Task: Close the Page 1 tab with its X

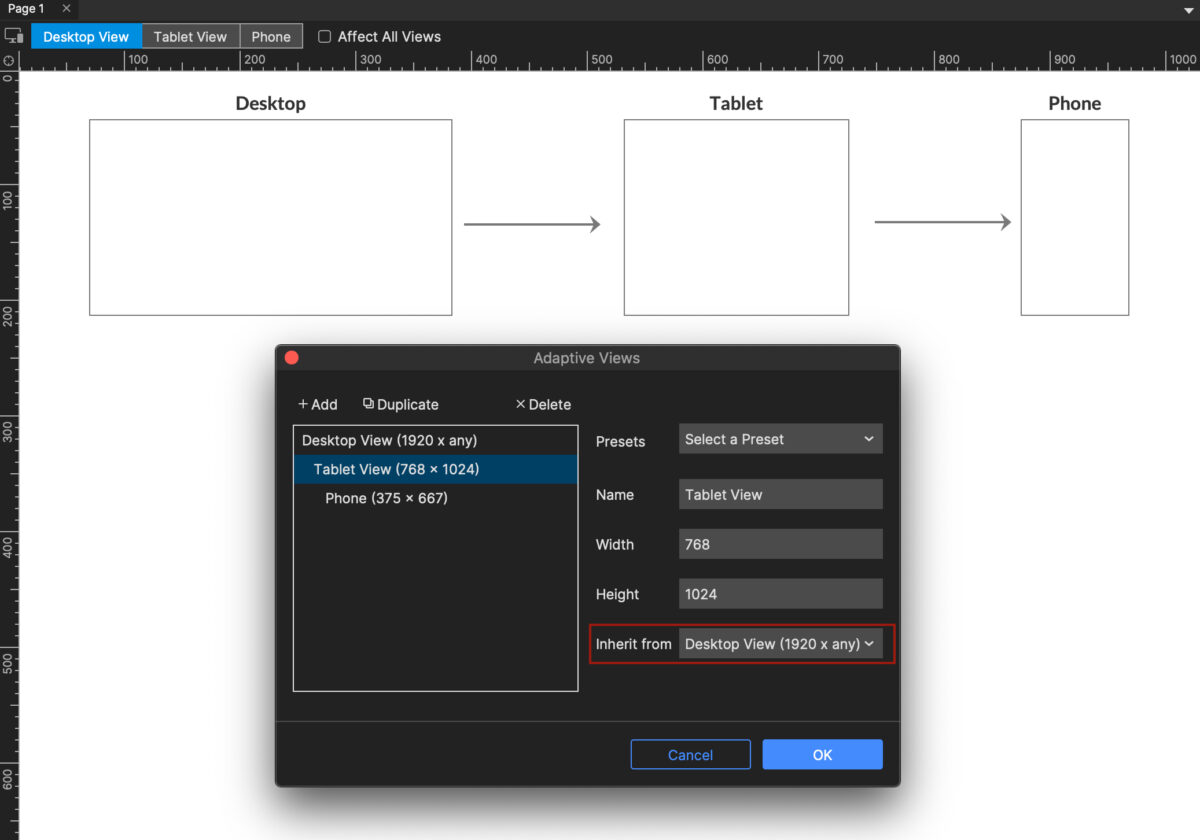Action: click(66, 9)
